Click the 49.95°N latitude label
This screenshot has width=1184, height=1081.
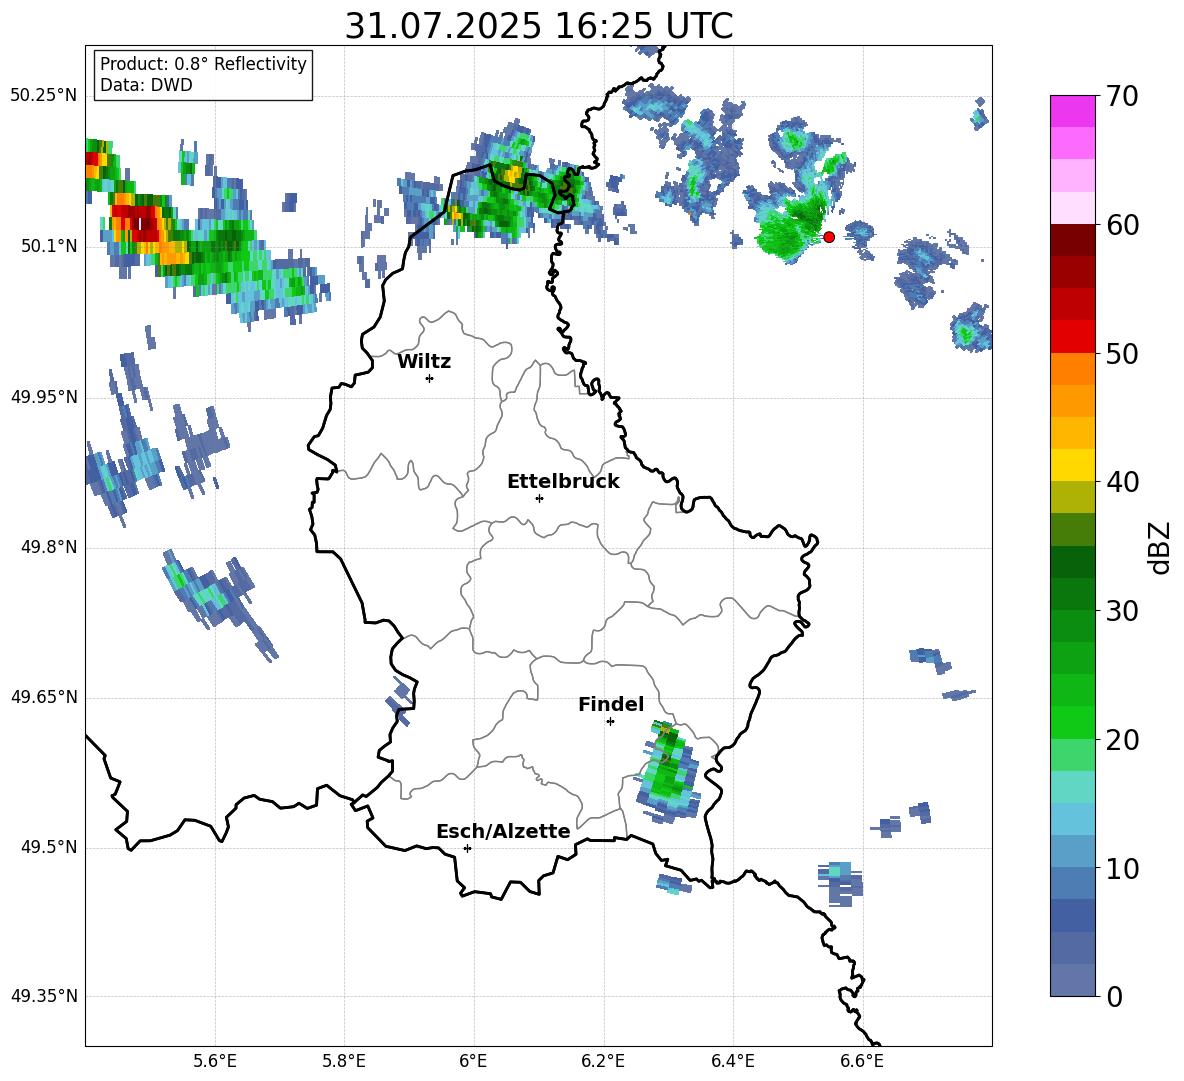tap(45, 397)
